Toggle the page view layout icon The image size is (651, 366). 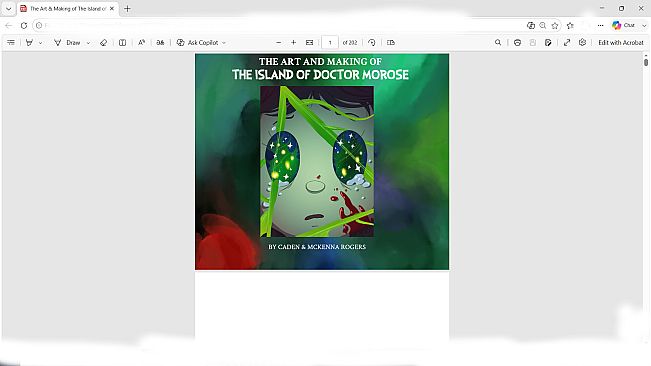click(x=122, y=42)
